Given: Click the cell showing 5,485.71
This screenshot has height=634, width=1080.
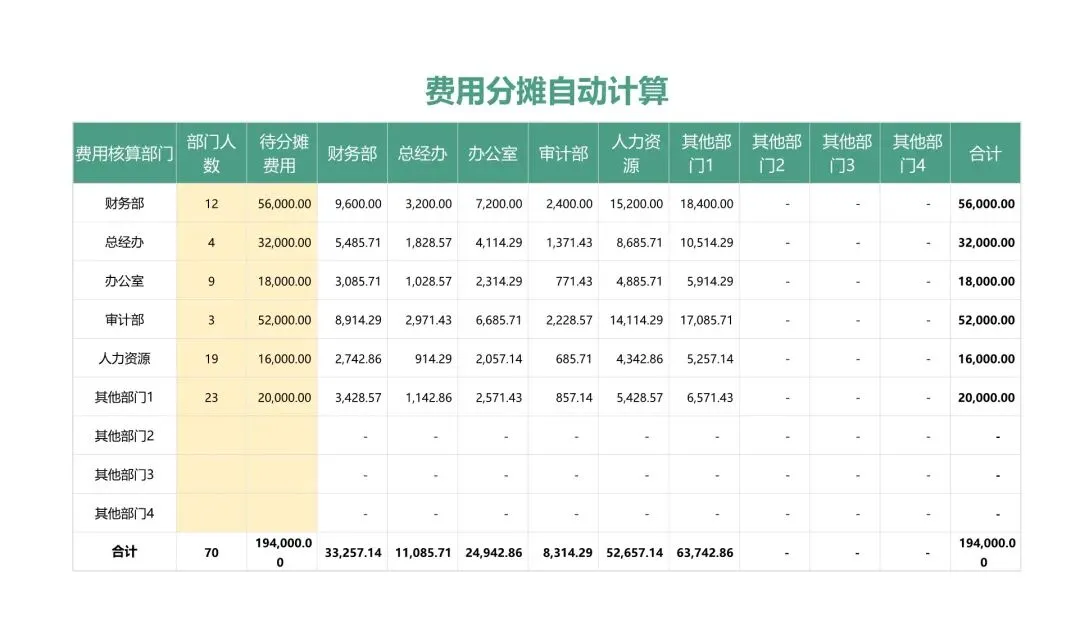Looking at the screenshot, I should (352, 242).
